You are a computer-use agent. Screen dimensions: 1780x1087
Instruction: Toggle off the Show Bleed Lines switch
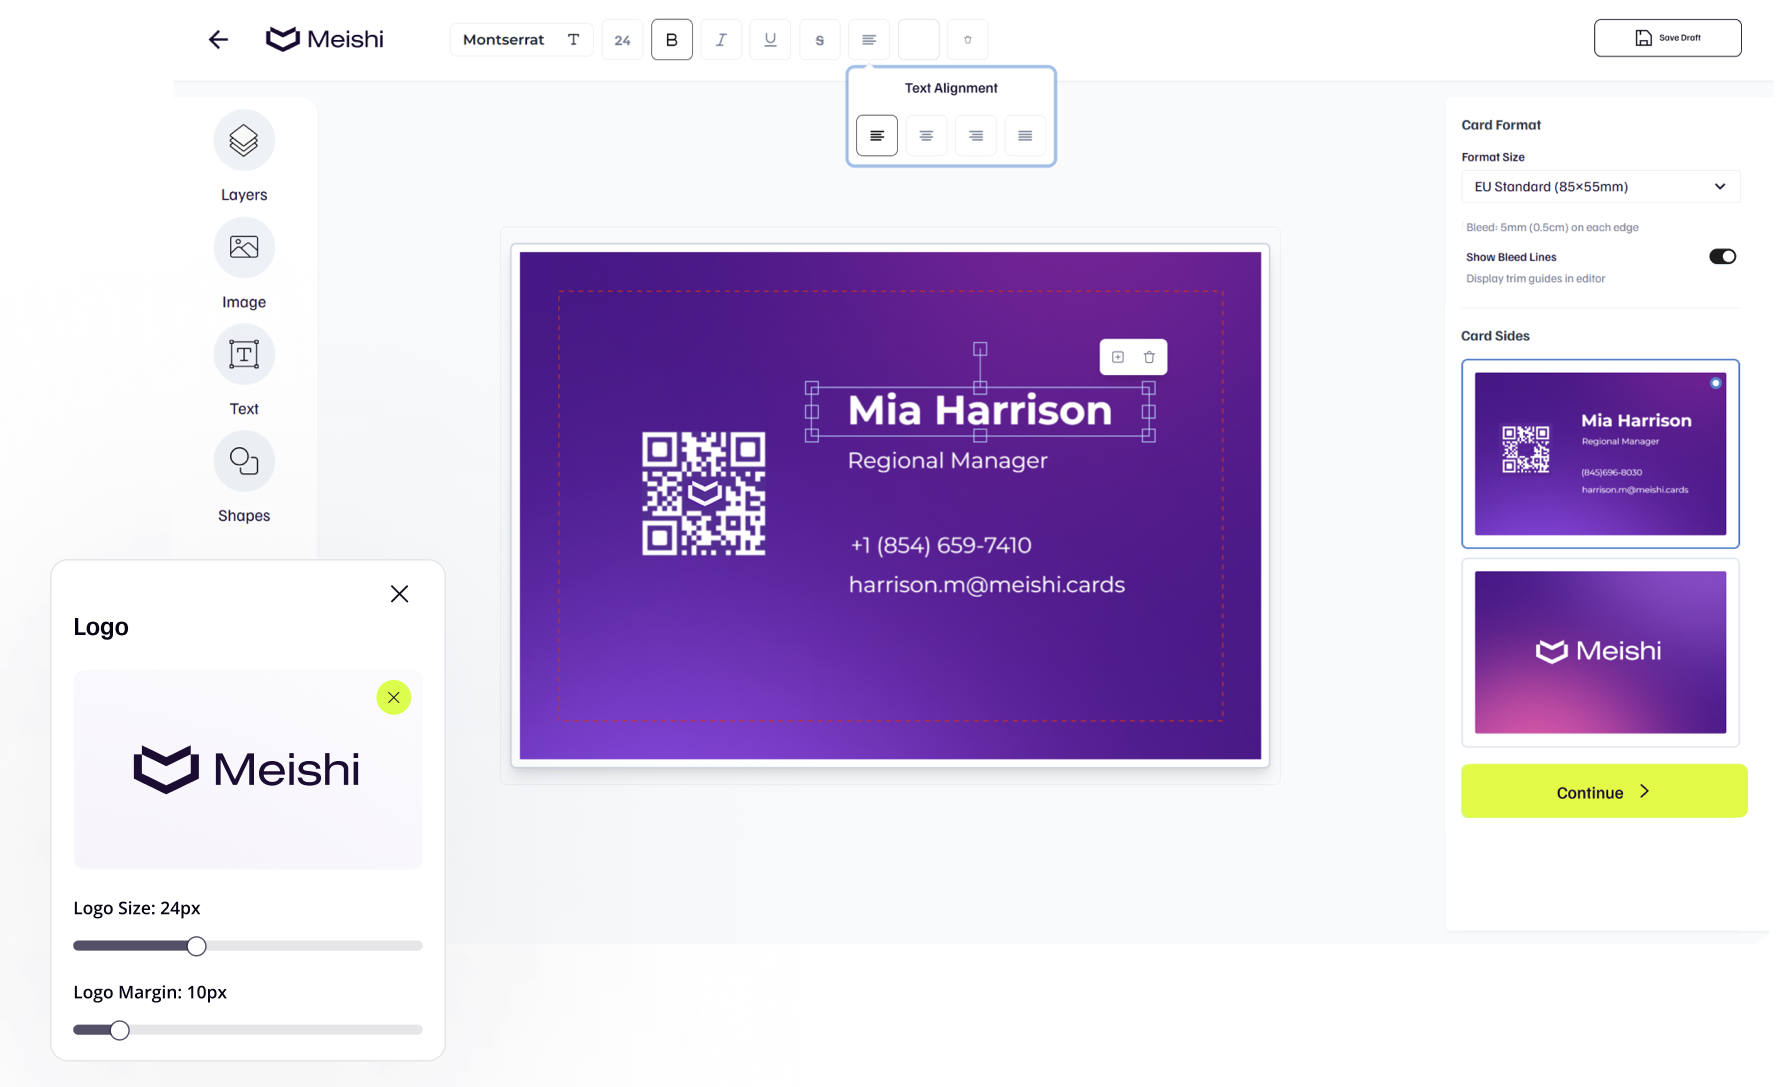point(1723,256)
